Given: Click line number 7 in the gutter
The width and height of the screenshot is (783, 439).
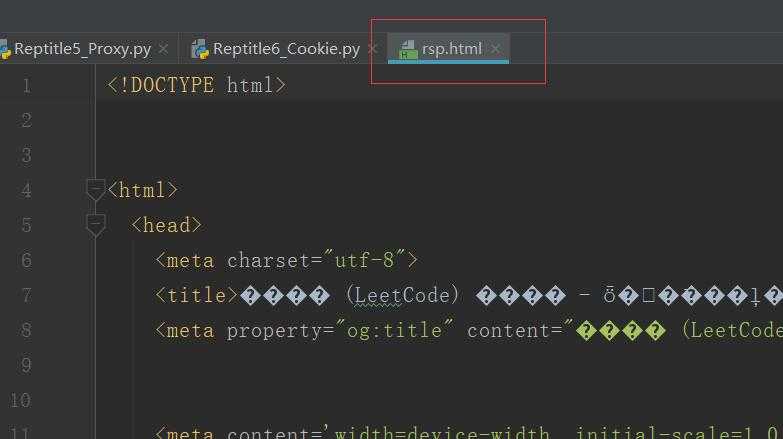Looking at the screenshot, I should (x=26, y=295).
